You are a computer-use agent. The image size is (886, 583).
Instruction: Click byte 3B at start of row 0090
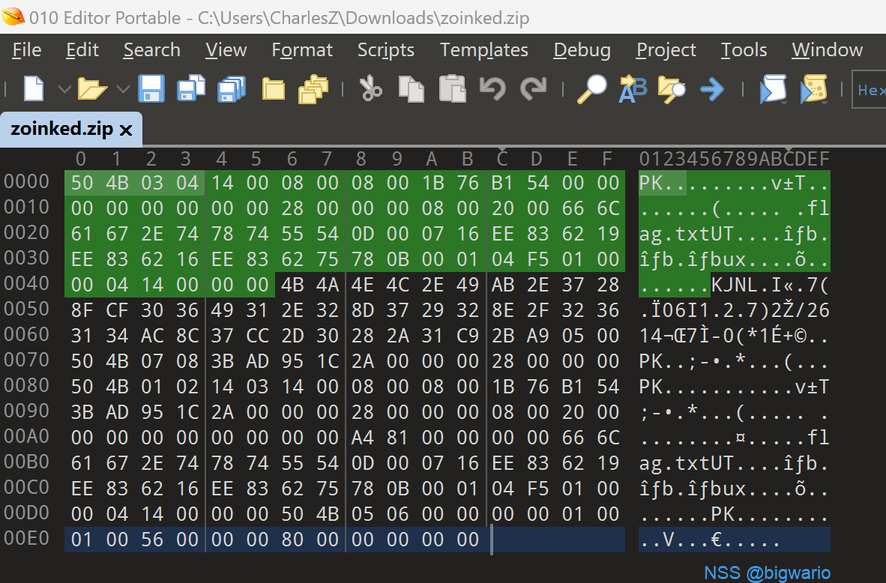click(x=82, y=412)
